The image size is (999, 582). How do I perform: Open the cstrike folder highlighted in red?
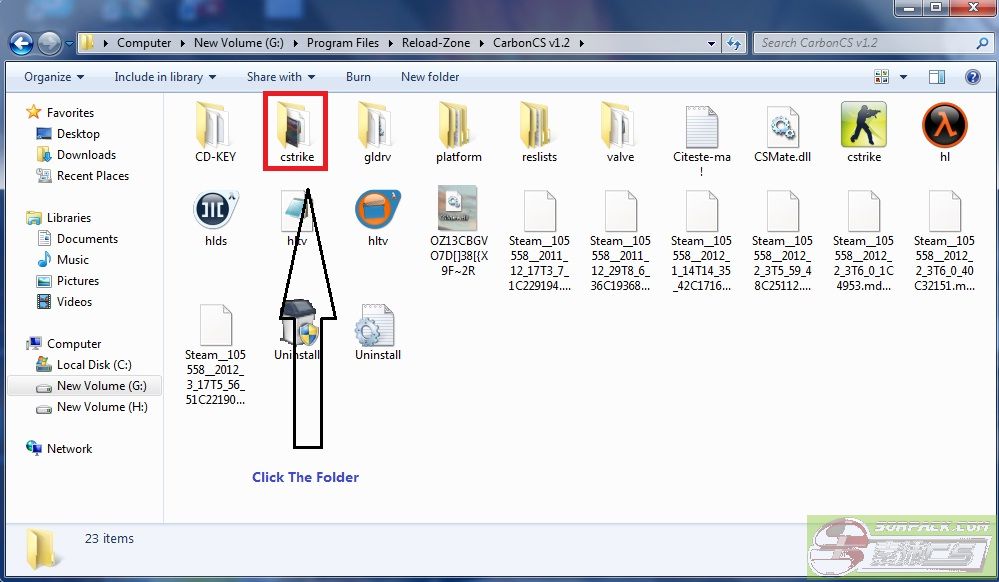[295, 128]
